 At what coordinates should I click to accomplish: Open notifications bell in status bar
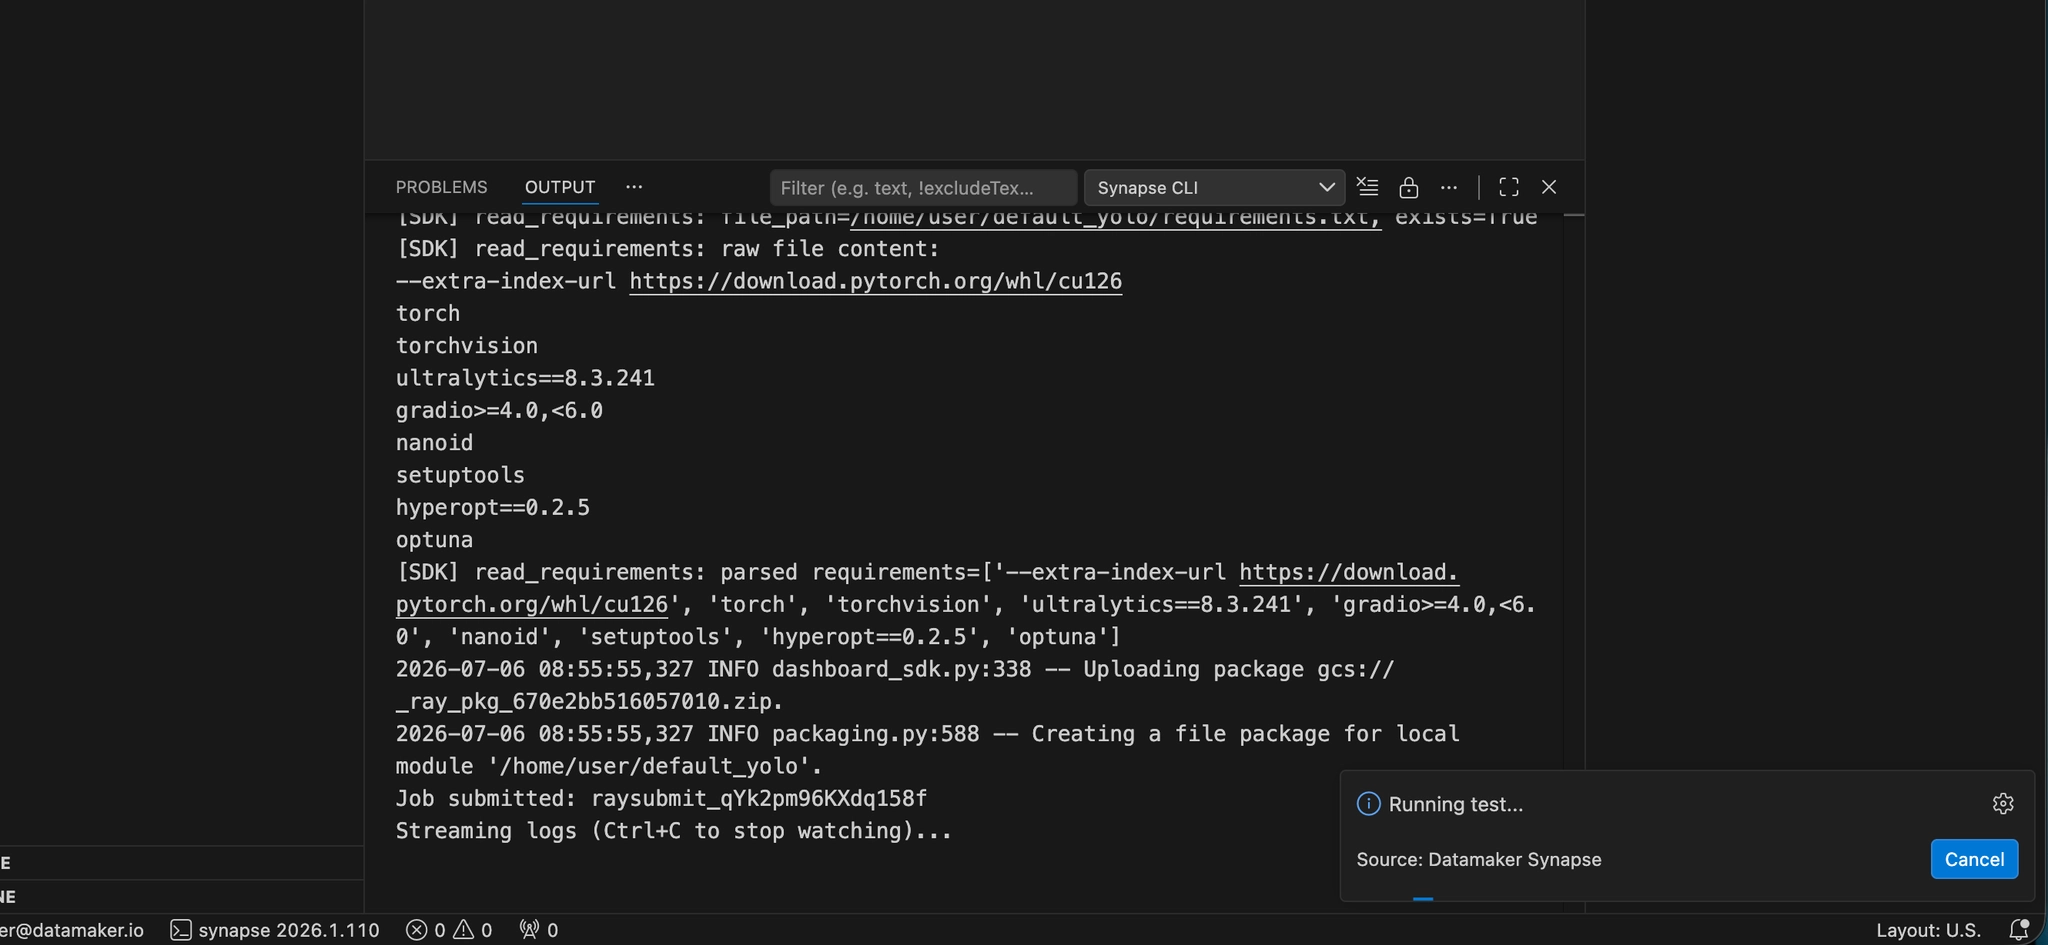point(2019,930)
